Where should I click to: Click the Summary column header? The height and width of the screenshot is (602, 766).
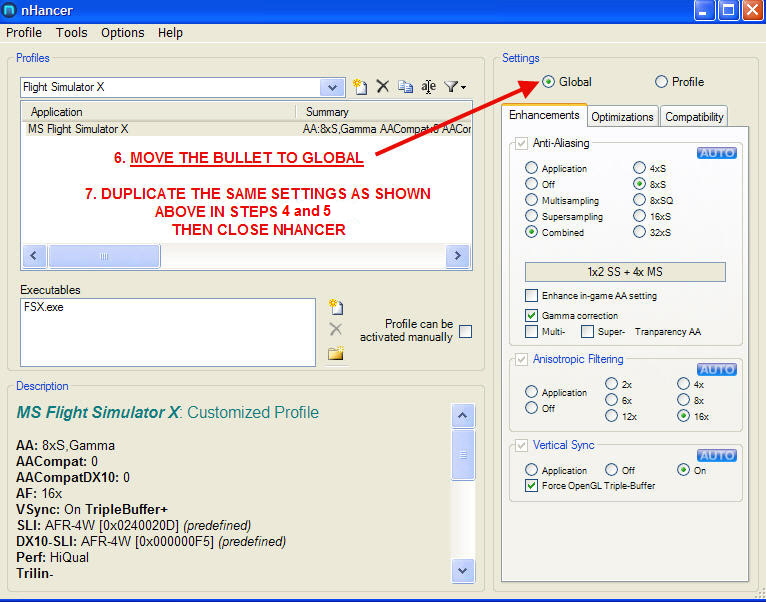(383, 112)
